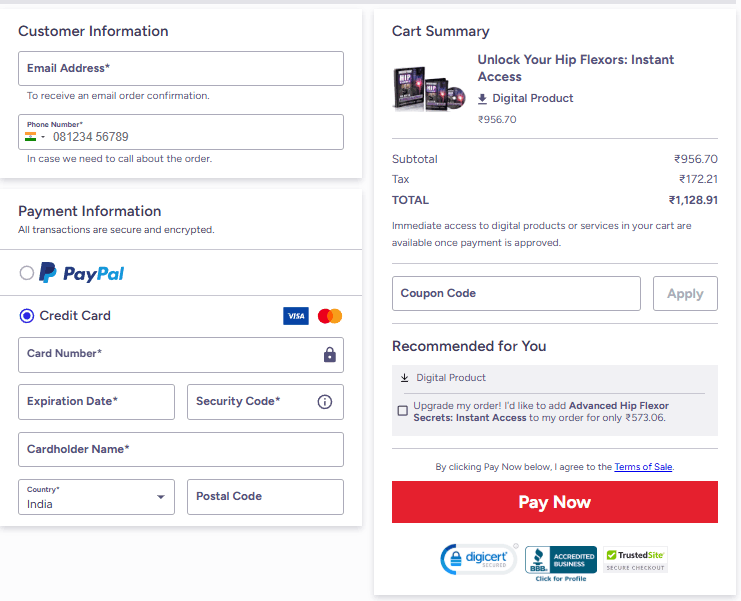Click the Mastercard logo
The width and height of the screenshot is (741, 601).
pos(330,316)
